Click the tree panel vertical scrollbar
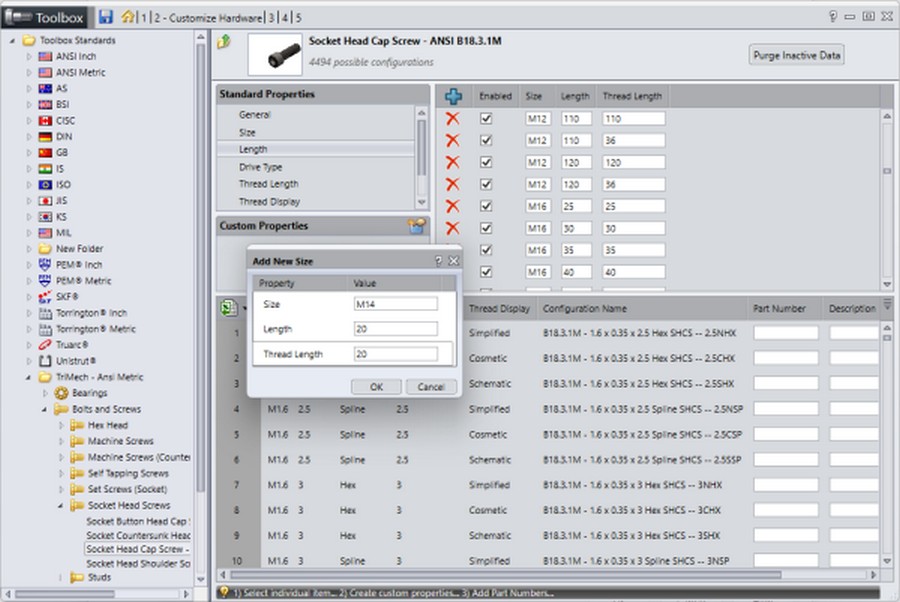This screenshot has width=900, height=602. tap(200, 267)
